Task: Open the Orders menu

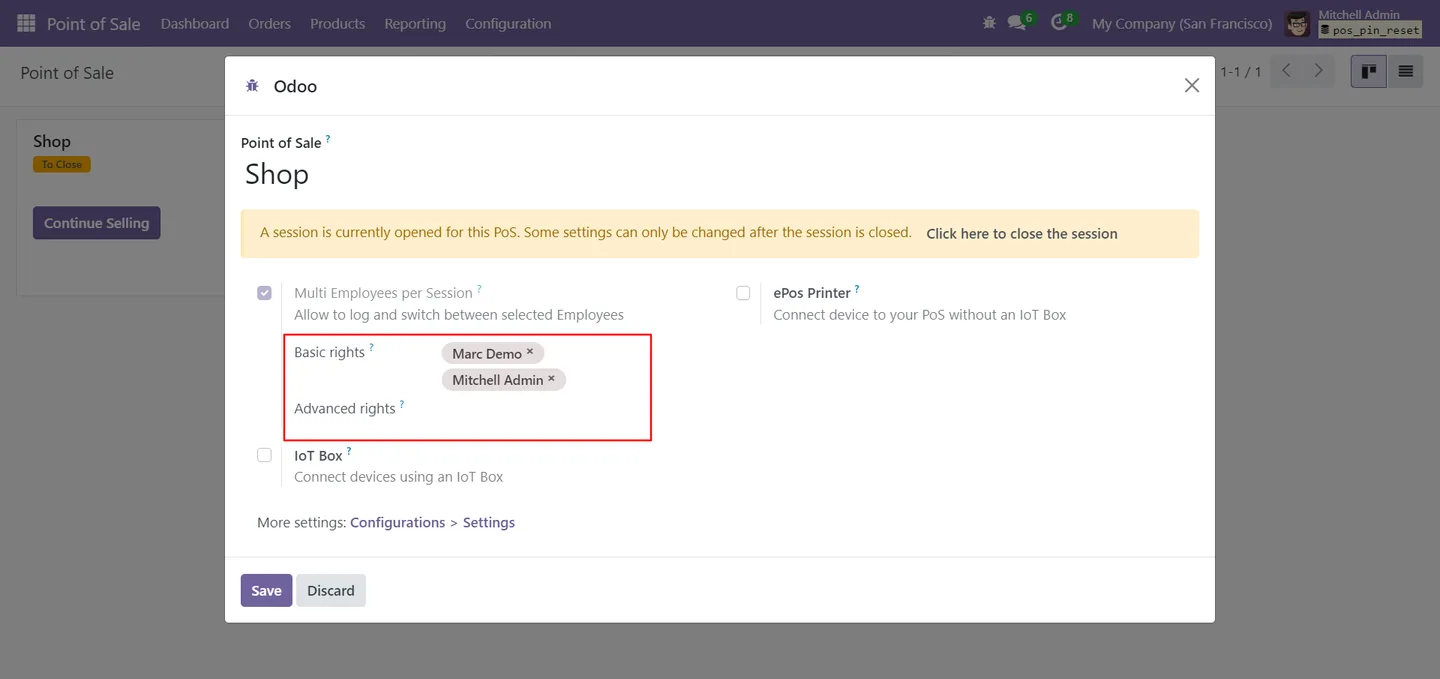Action: 270,23
